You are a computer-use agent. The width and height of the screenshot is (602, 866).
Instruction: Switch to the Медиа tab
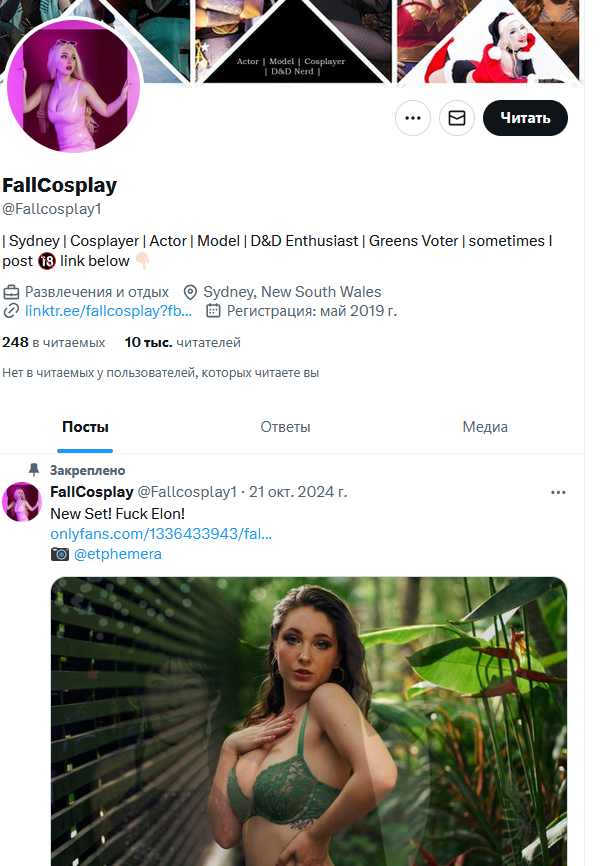pyautogui.click(x=485, y=427)
